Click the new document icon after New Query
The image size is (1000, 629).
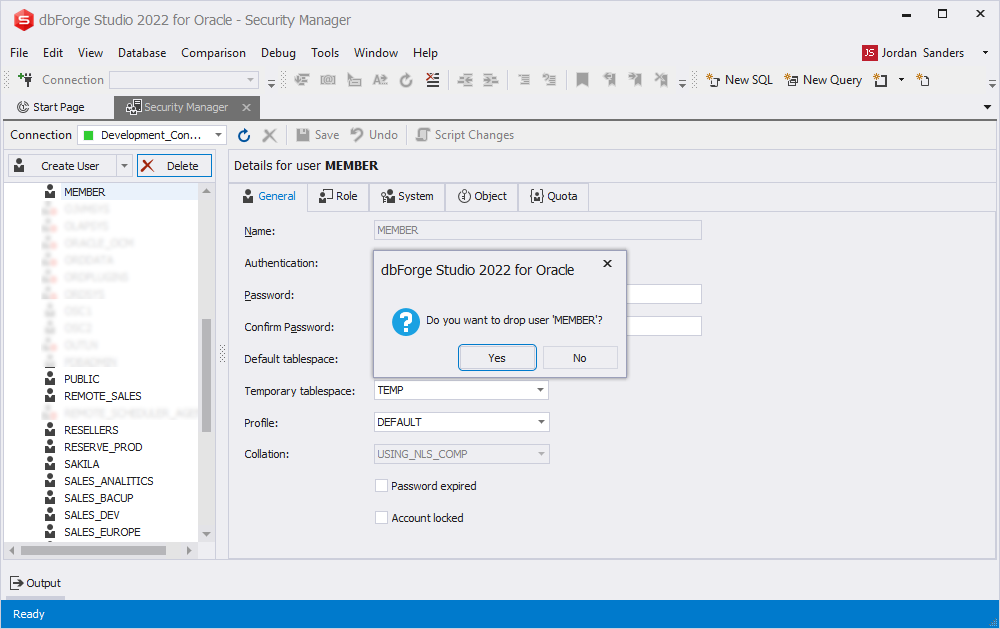coord(881,80)
